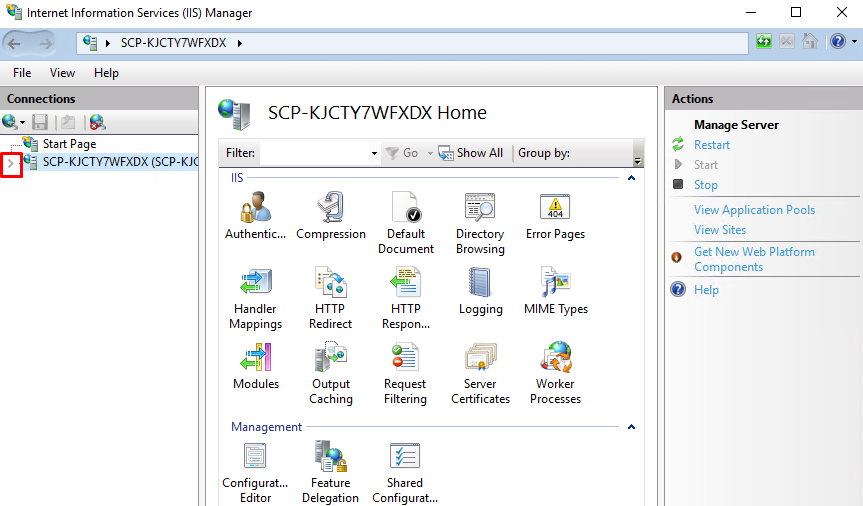The image size is (863, 506).
Task: Open Default Document settings
Action: (406, 223)
